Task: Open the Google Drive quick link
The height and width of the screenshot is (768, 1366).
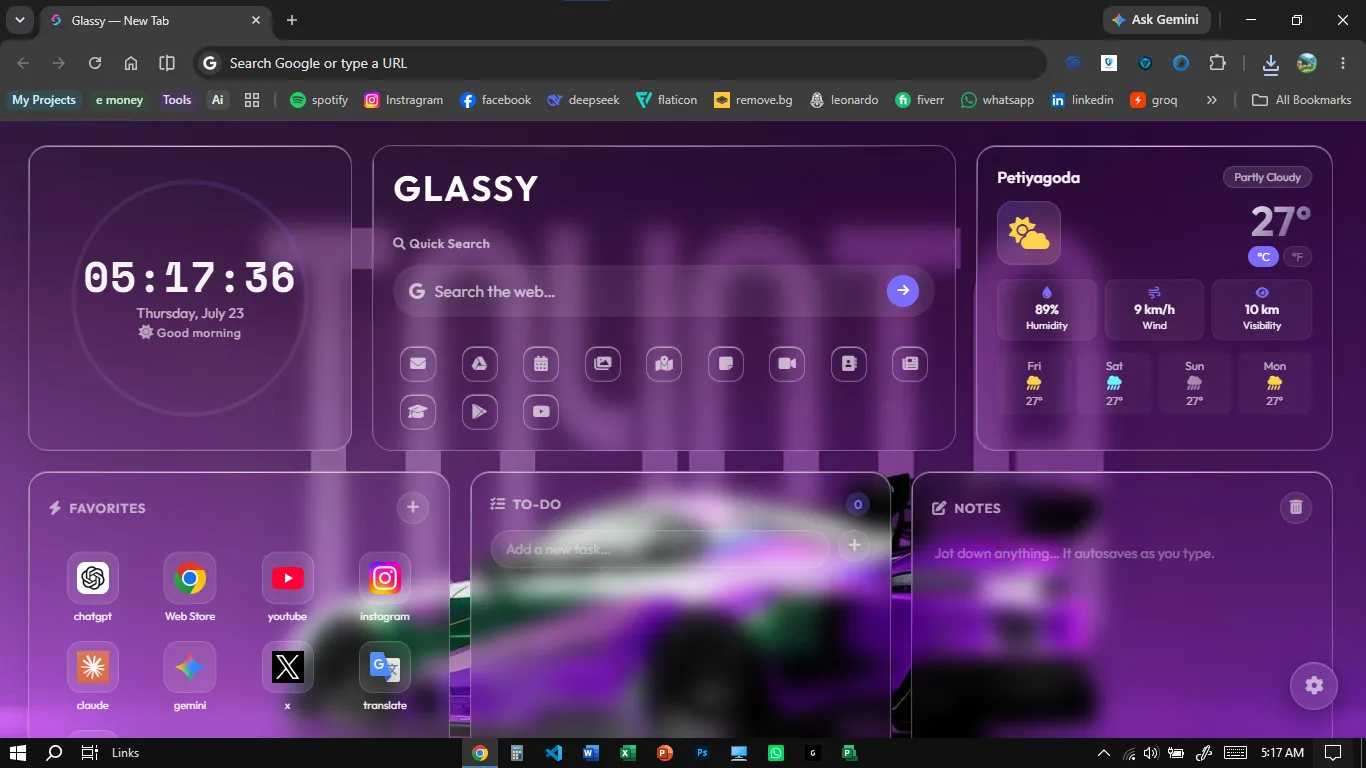Action: 480,364
